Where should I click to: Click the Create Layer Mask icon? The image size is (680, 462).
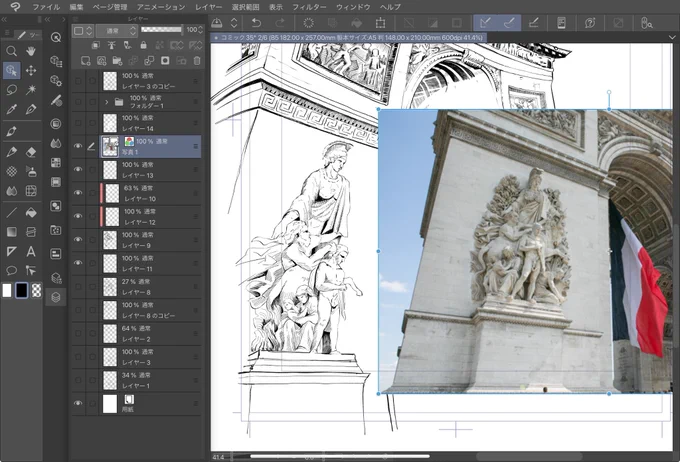[x=165, y=61]
